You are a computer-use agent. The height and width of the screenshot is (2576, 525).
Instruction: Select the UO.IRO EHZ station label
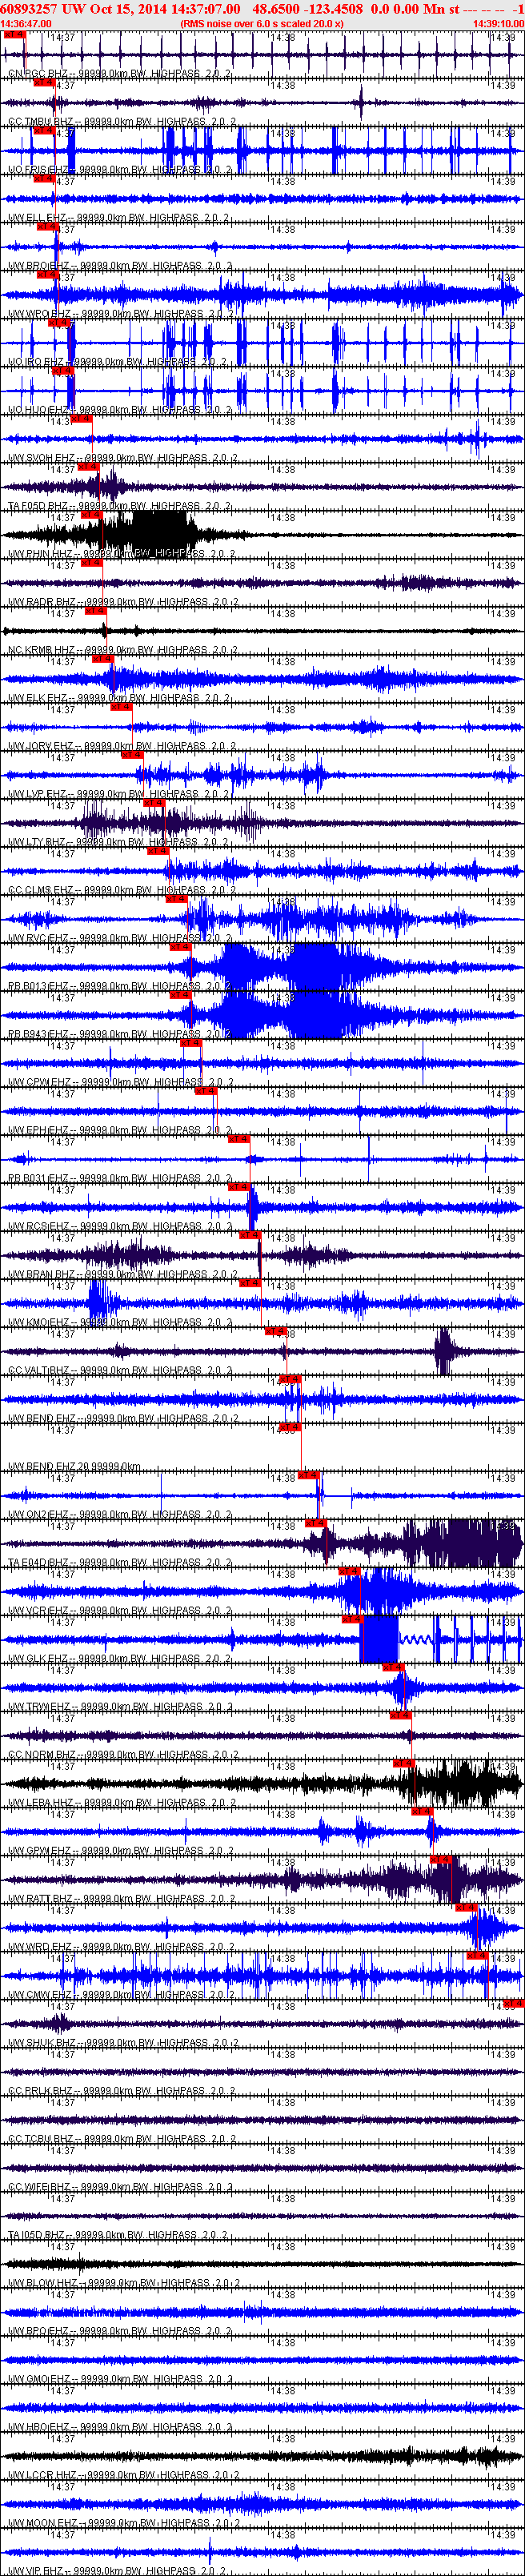[118, 362]
